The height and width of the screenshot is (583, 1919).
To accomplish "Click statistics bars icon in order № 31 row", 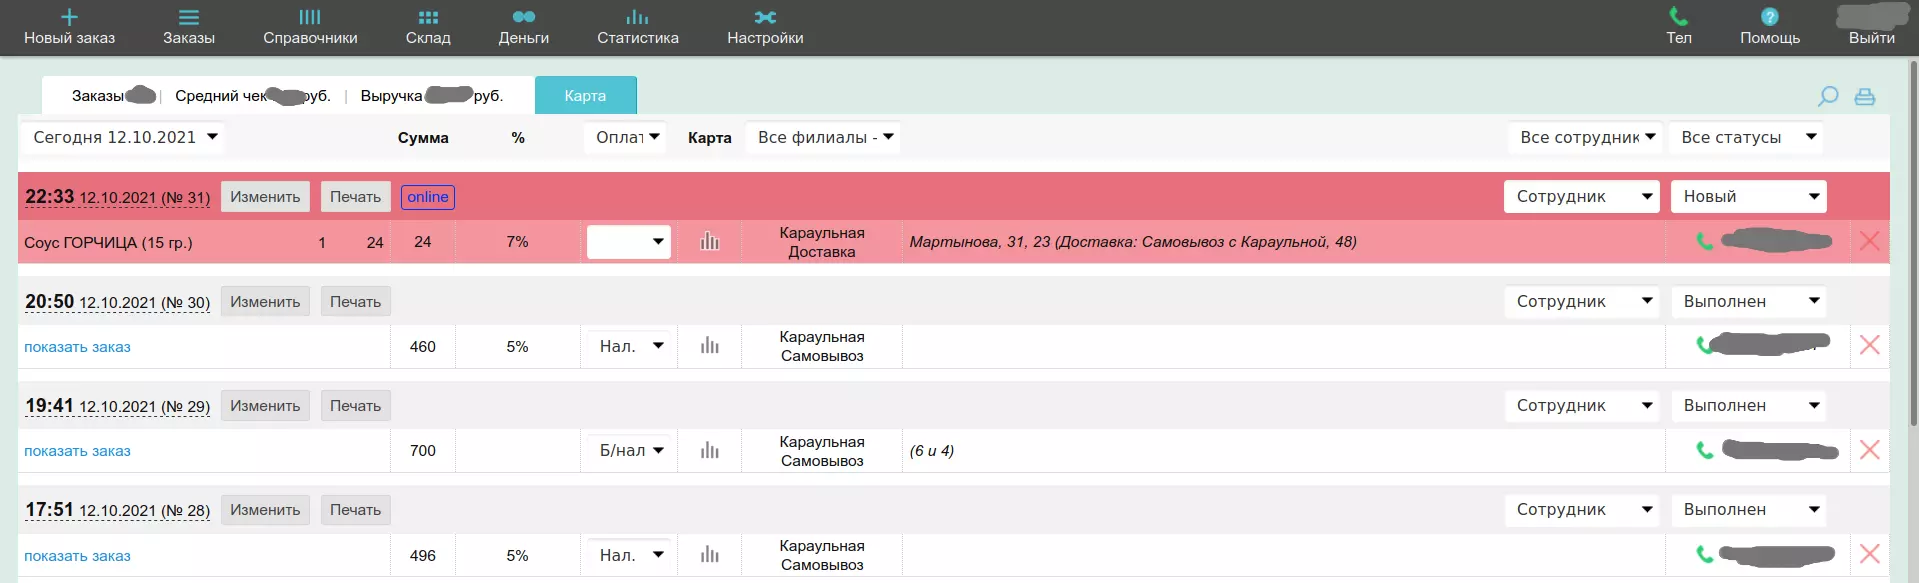I will (710, 241).
